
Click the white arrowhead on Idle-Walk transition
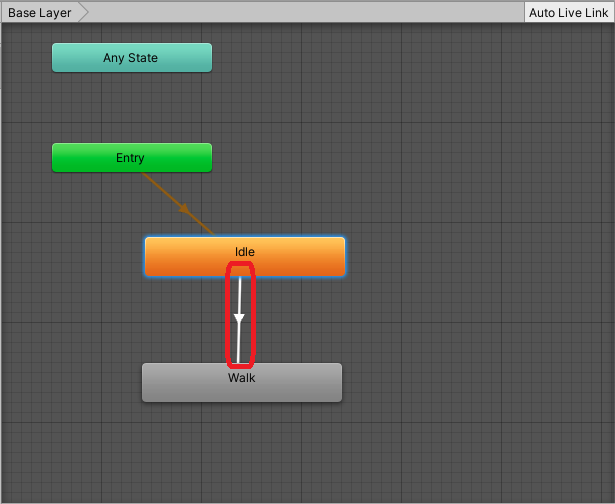point(239,319)
